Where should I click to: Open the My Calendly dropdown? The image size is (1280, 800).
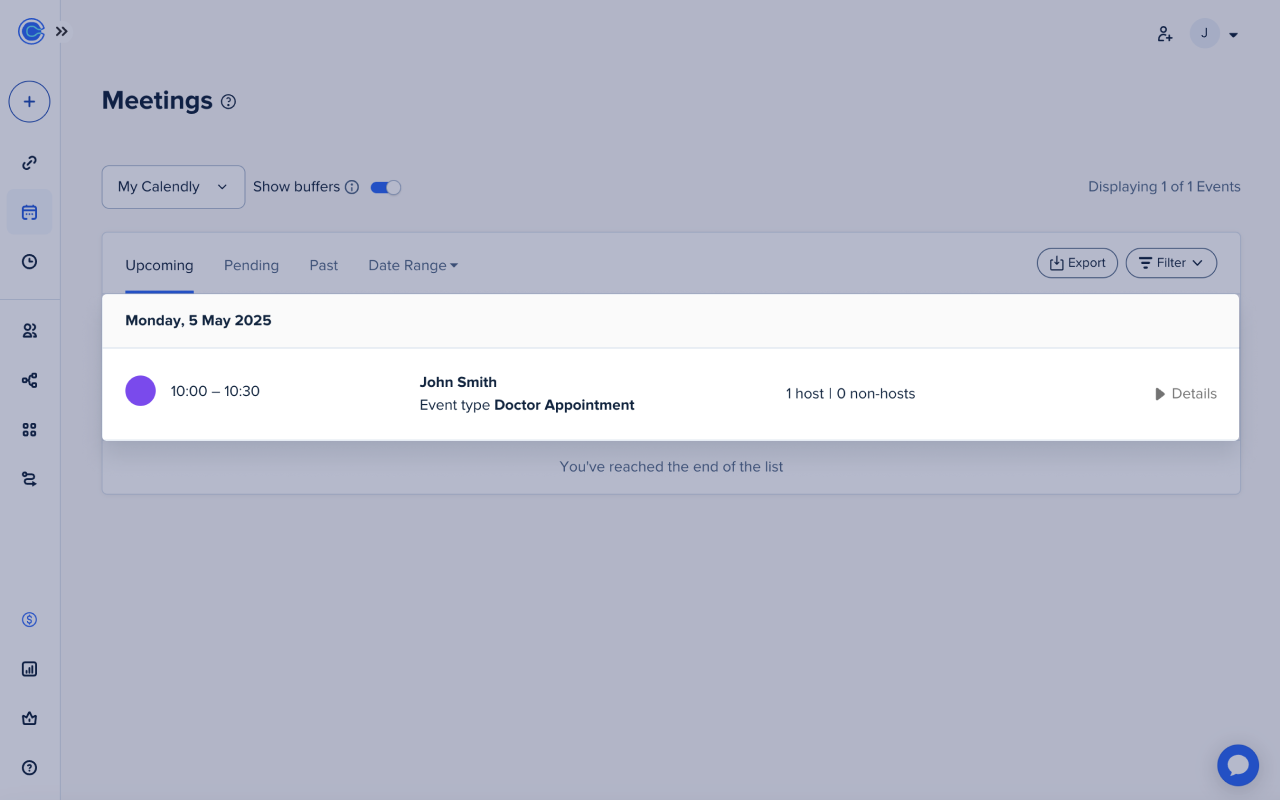(173, 186)
